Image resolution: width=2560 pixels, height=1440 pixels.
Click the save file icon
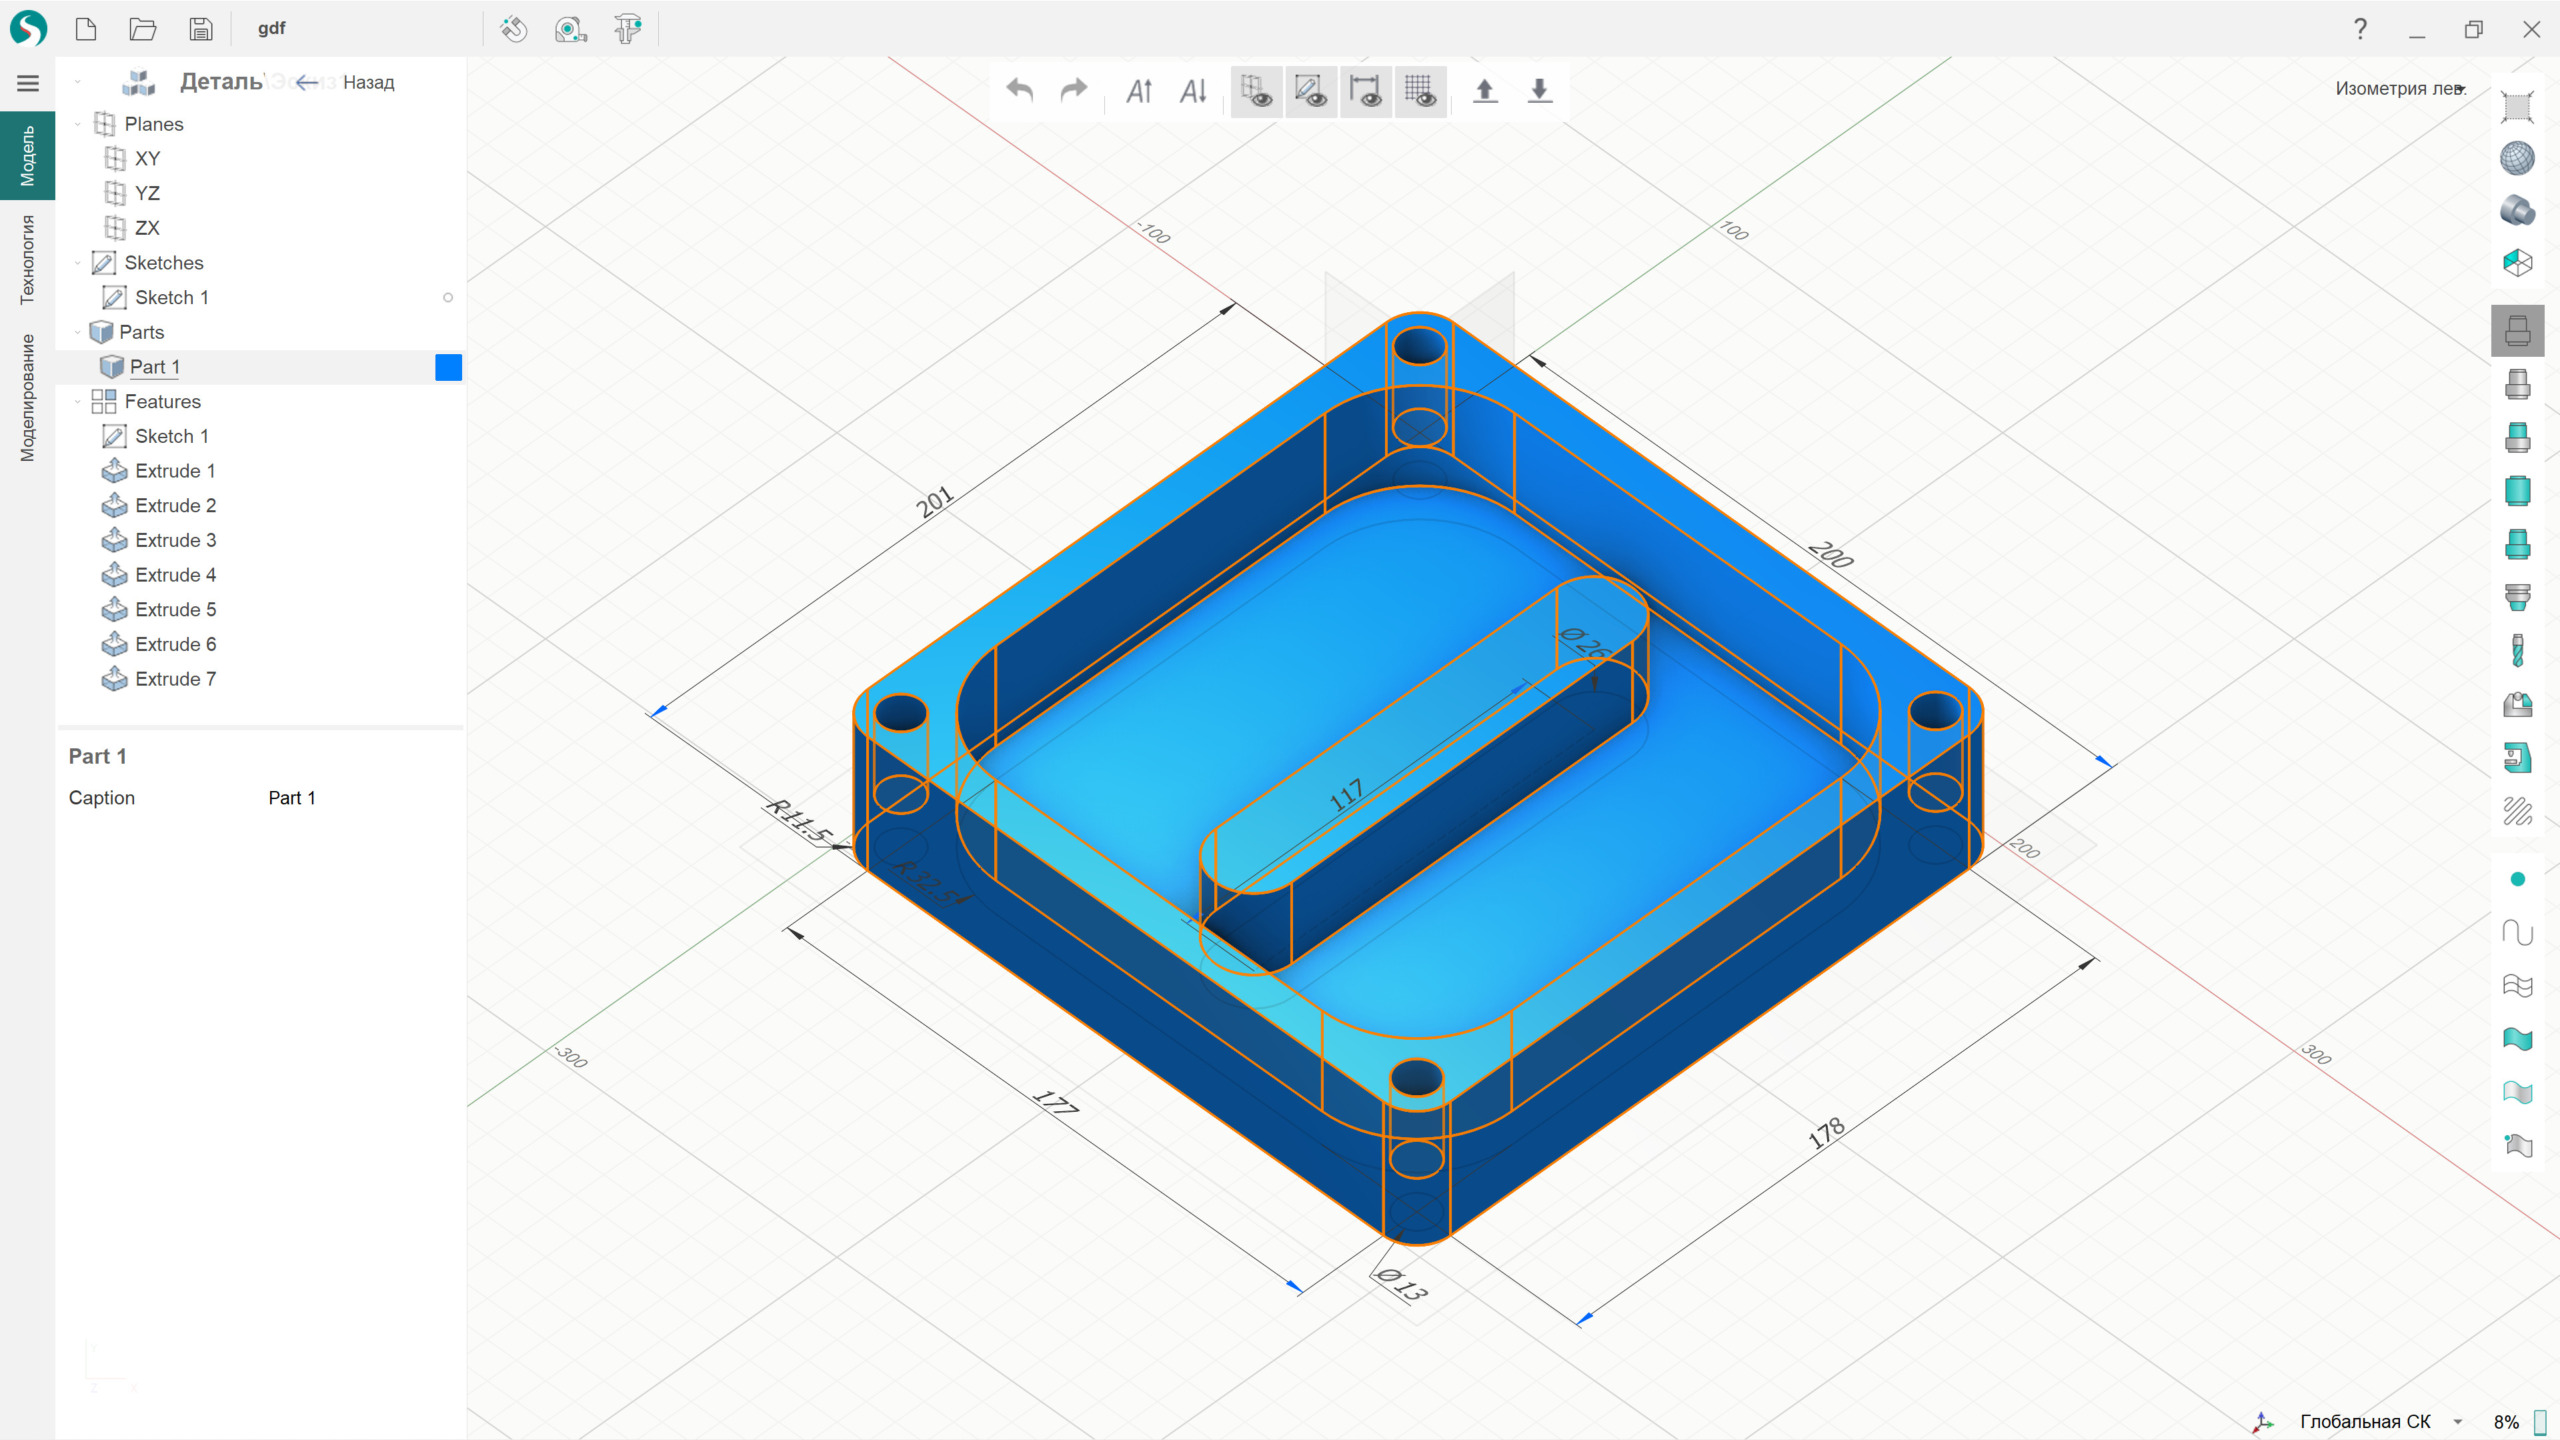(200, 29)
